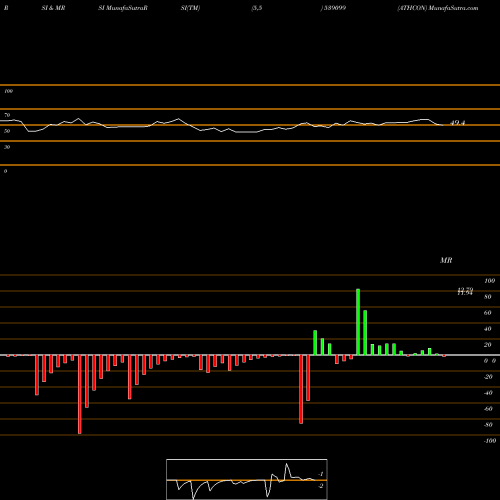Viewport: 500px width, 500px height.
Task: Click the '70' level label on RSI axis
Action: click(x=7, y=115)
